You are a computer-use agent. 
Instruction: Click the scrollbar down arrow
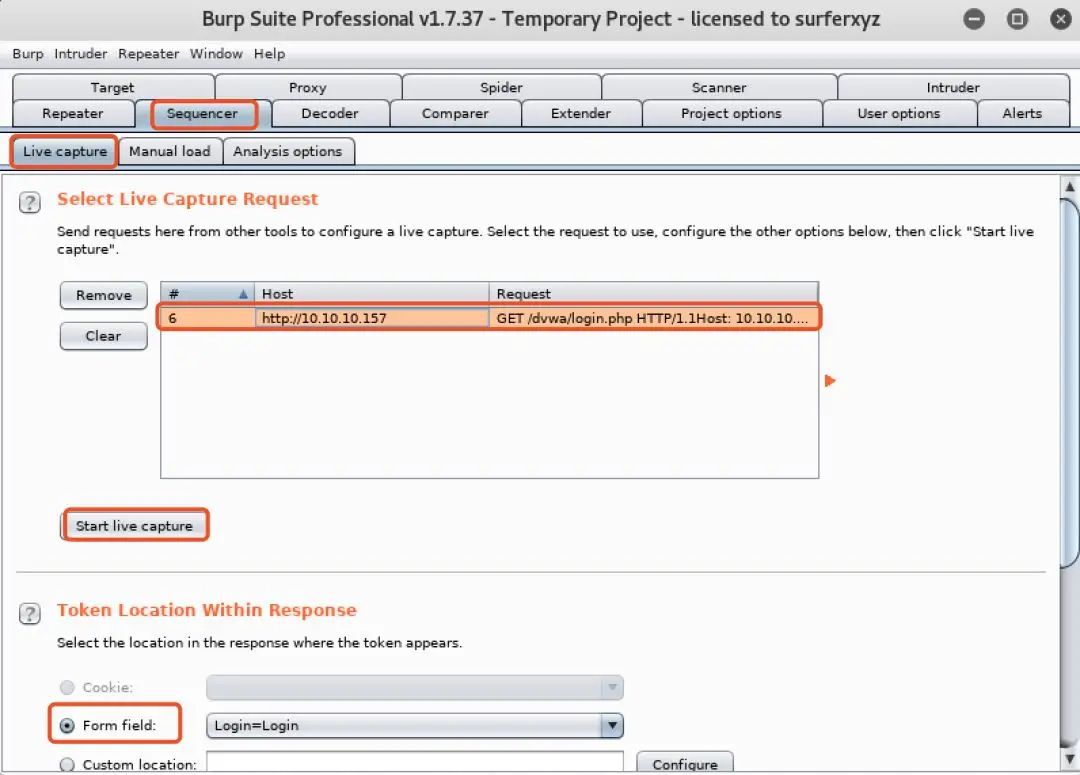point(1070,759)
